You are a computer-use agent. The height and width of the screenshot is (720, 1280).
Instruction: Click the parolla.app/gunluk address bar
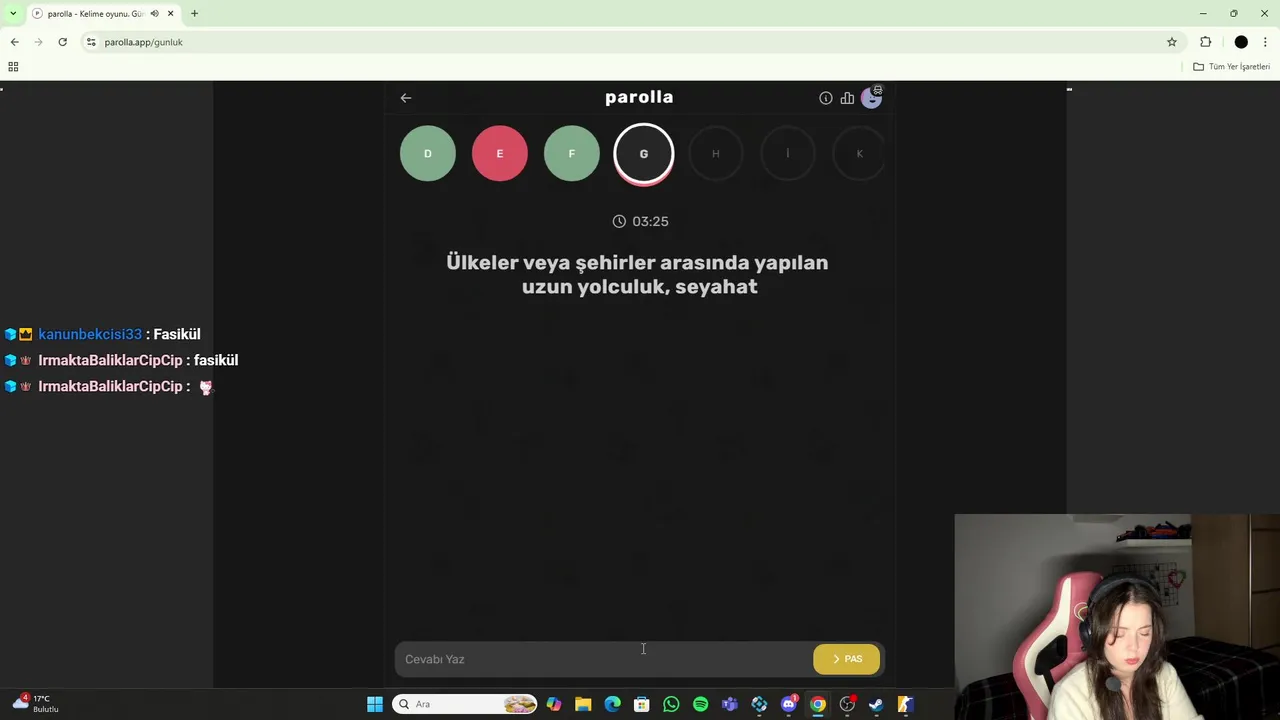click(630, 42)
